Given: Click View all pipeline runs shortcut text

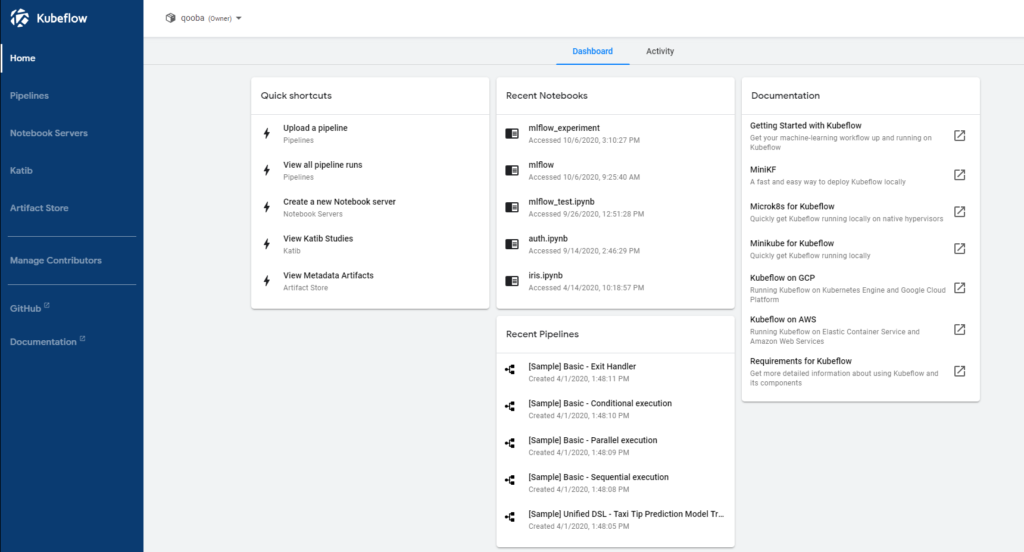Looking at the screenshot, I should point(323,165).
